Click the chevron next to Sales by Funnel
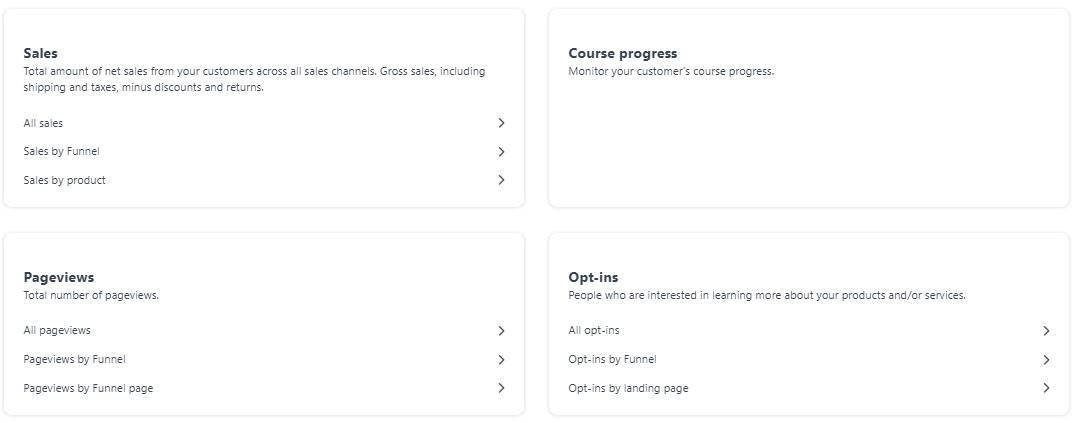 (501, 152)
